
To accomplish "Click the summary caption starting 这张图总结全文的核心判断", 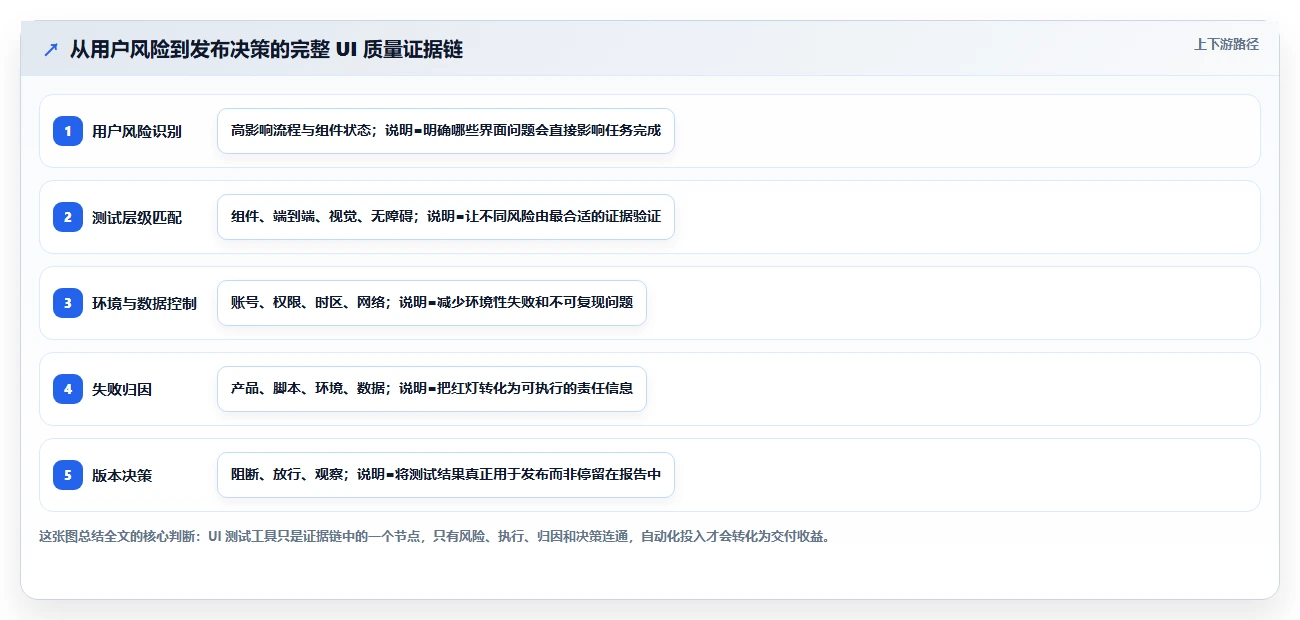I will 435,536.
